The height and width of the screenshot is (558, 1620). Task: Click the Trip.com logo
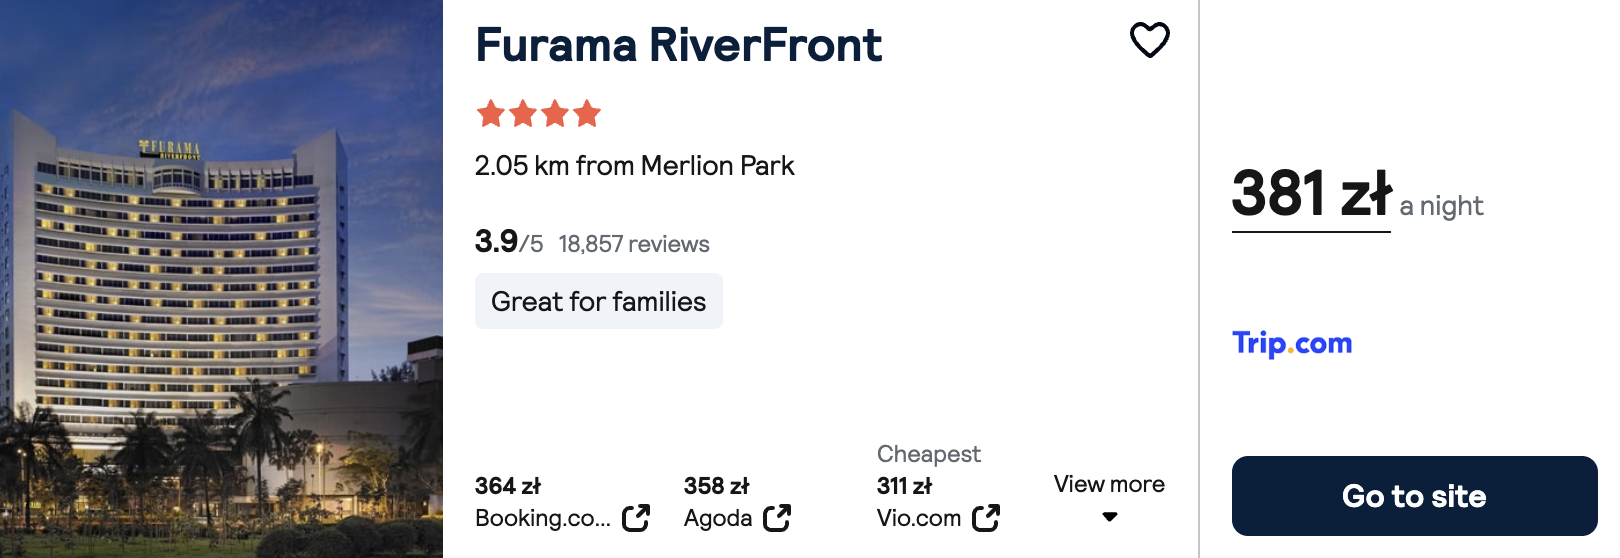1292,343
